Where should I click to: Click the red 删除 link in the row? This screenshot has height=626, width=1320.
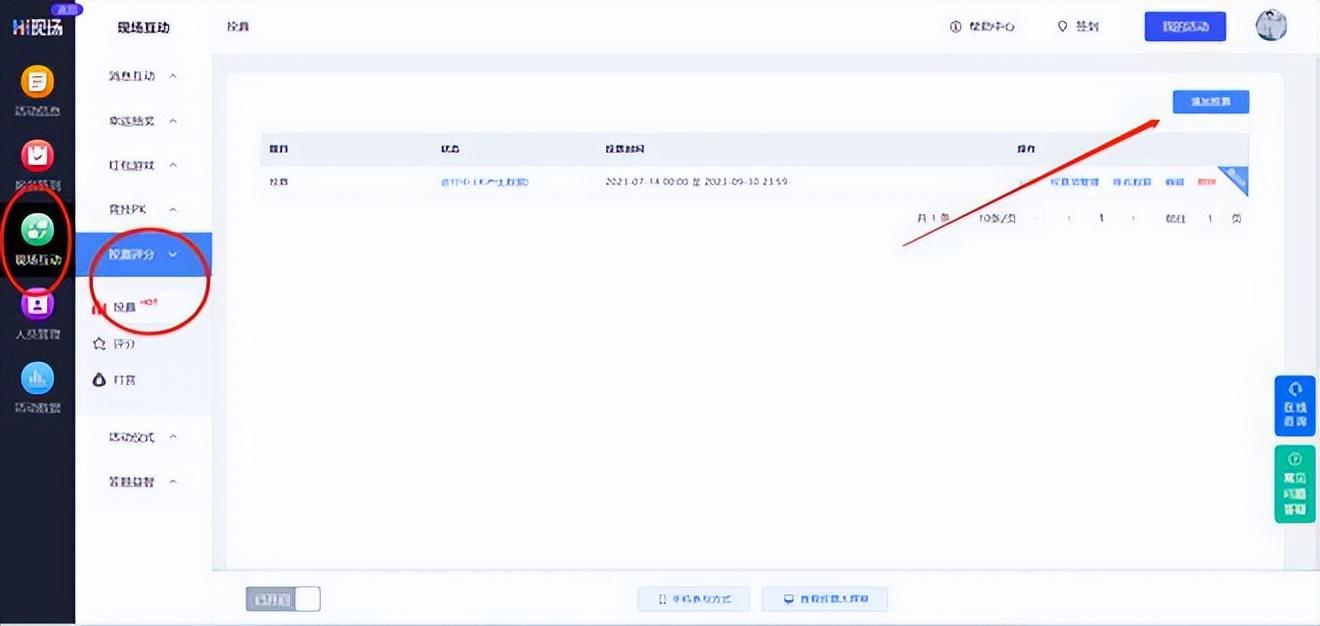[x=1206, y=182]
